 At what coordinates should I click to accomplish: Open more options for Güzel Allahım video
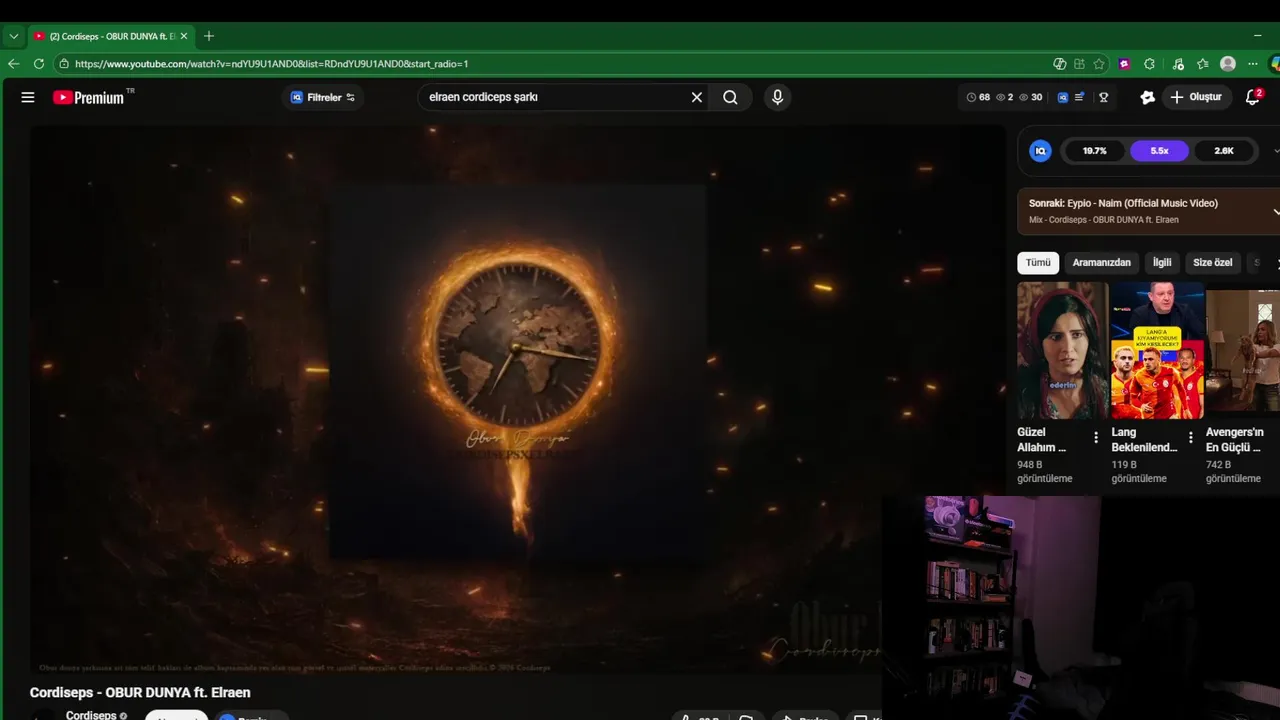click(x=1096, y=437)
